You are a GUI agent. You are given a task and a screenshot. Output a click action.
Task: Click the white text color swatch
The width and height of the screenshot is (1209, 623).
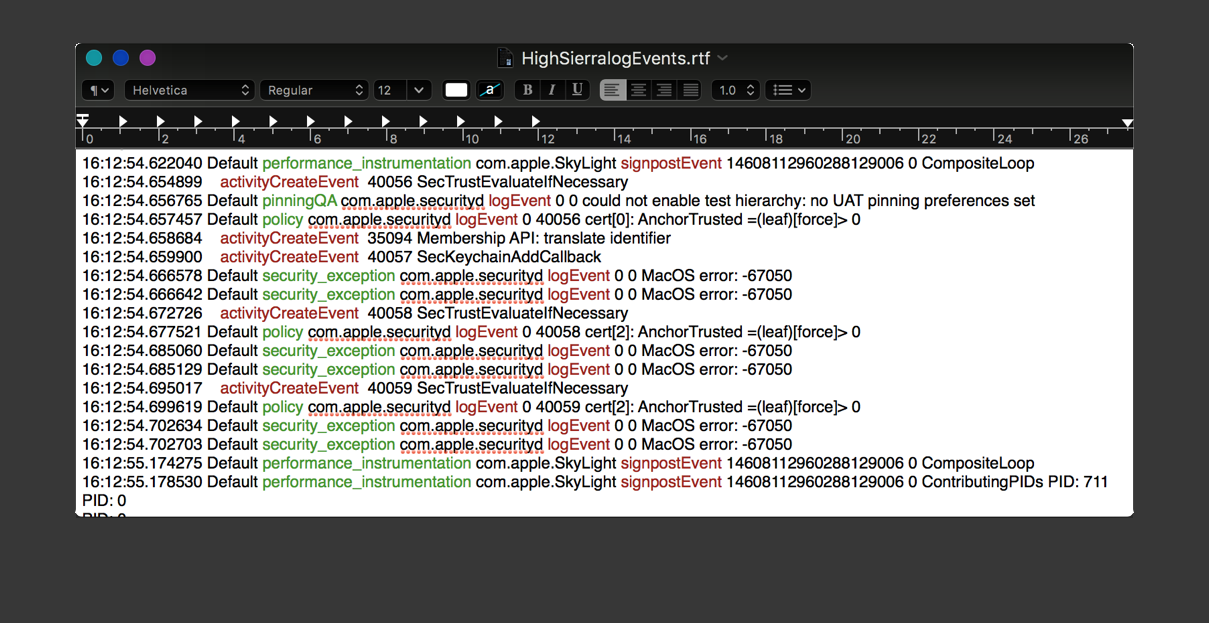pos(456,90)
